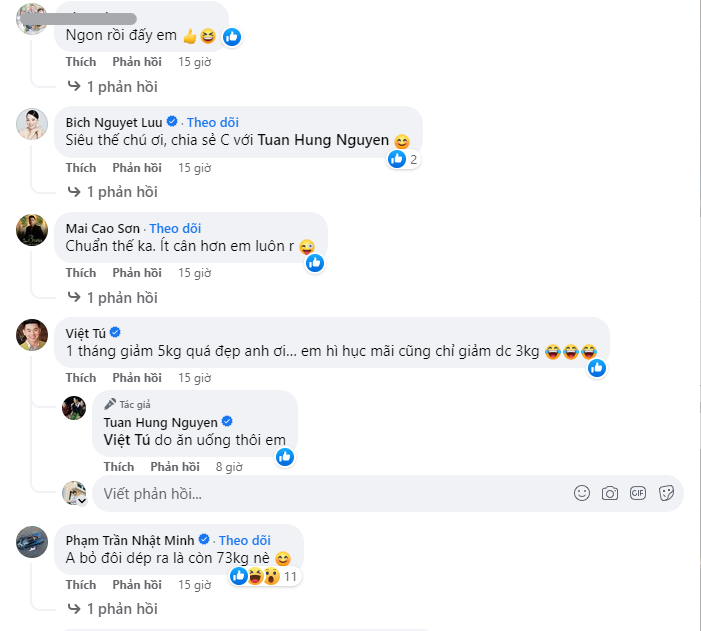The image size is (701, 631).
Task: Open Việt Tú's profile picture
Action: pyautogui.click(x=33, y=335)
